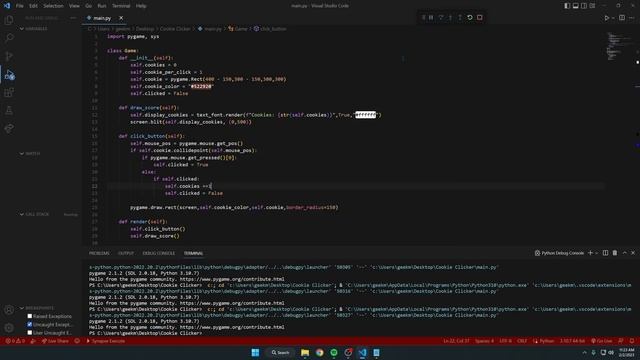
Task: Toggle the bottom panel layout icon
Action: tap(576, 6)
